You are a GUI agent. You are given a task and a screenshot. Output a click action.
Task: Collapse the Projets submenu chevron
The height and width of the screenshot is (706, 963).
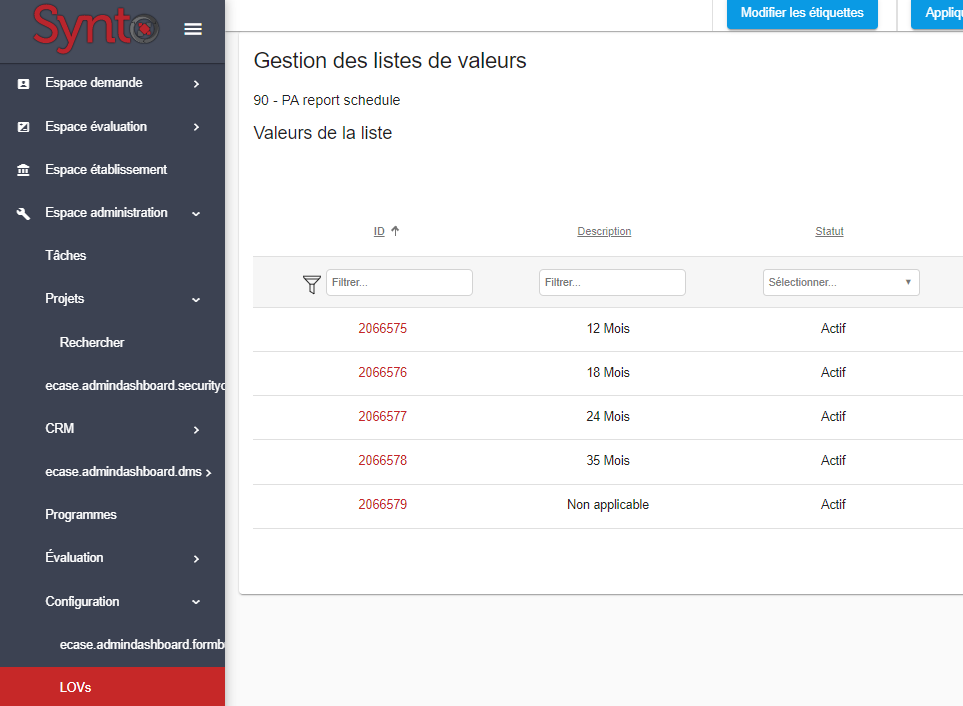tap(197, 300)
